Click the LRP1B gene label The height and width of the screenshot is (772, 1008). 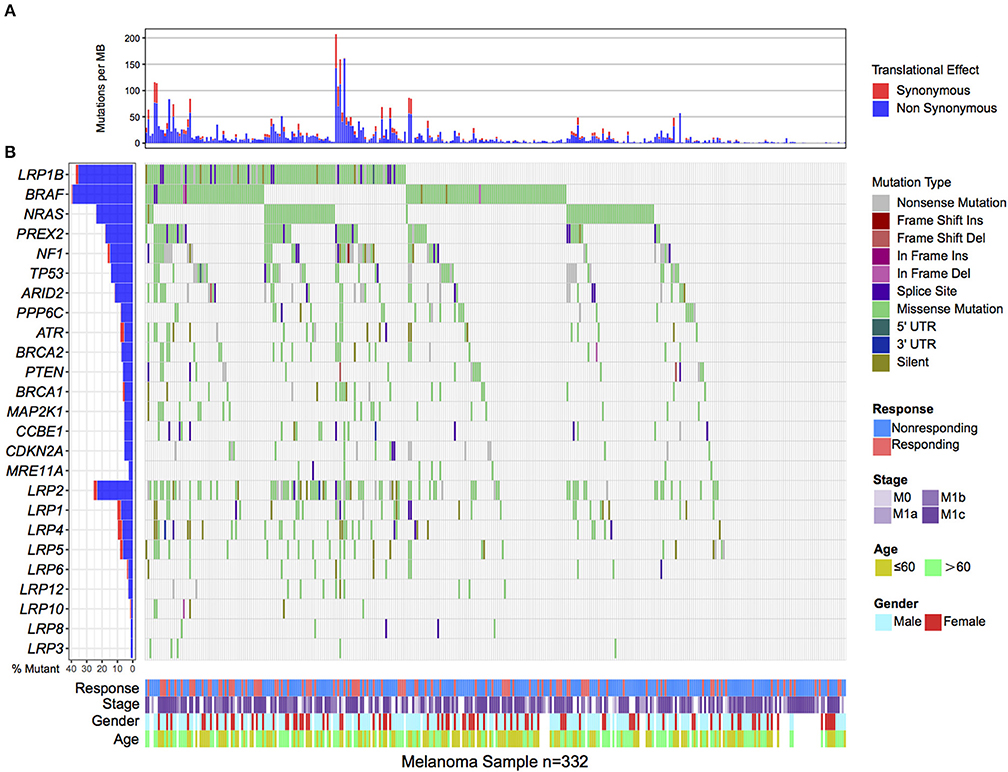(x=41, y=175)
